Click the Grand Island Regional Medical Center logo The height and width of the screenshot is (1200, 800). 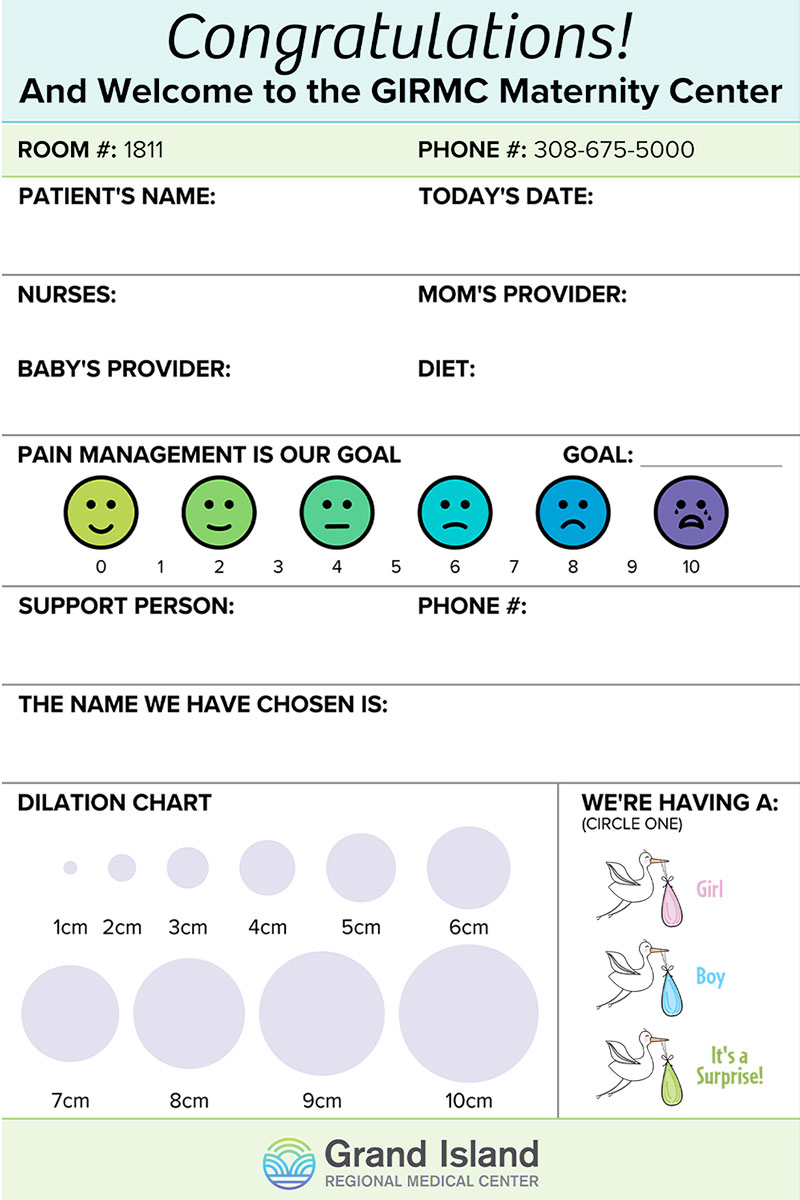pos(400,1161)
